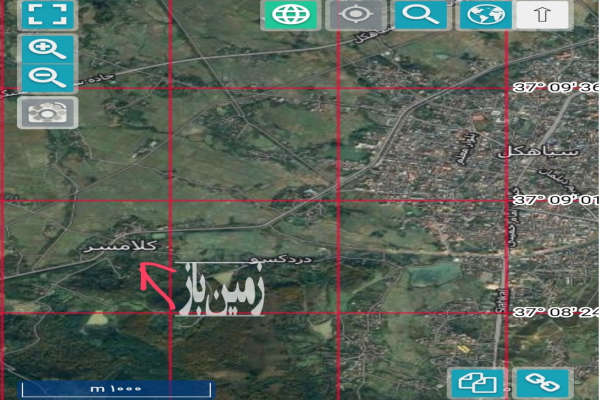Take a map snapshot with camera icon
Viewport: 600px width, 400px height.
[x=48, y=112]
